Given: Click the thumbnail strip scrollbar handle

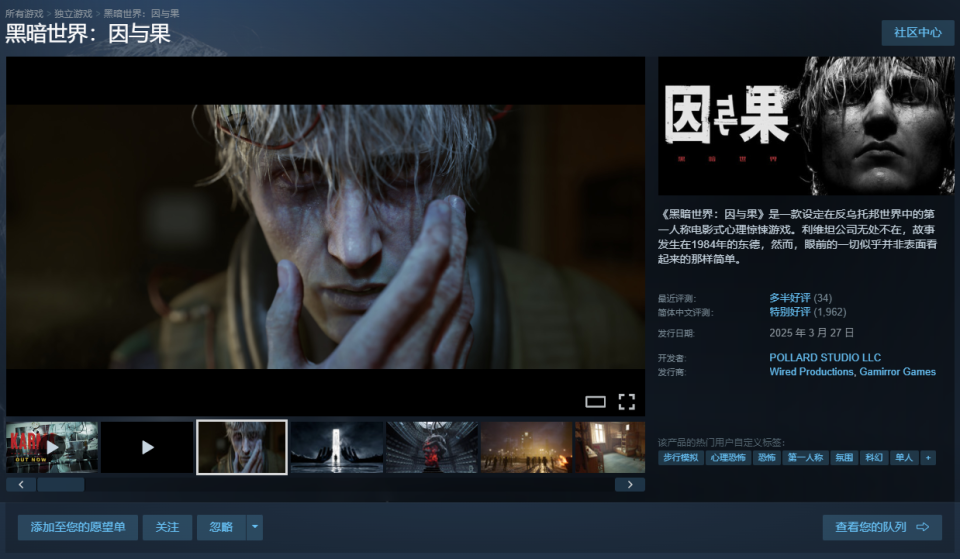Looking at the screenshot, I should pyautogui.click(x=61, y=484).
